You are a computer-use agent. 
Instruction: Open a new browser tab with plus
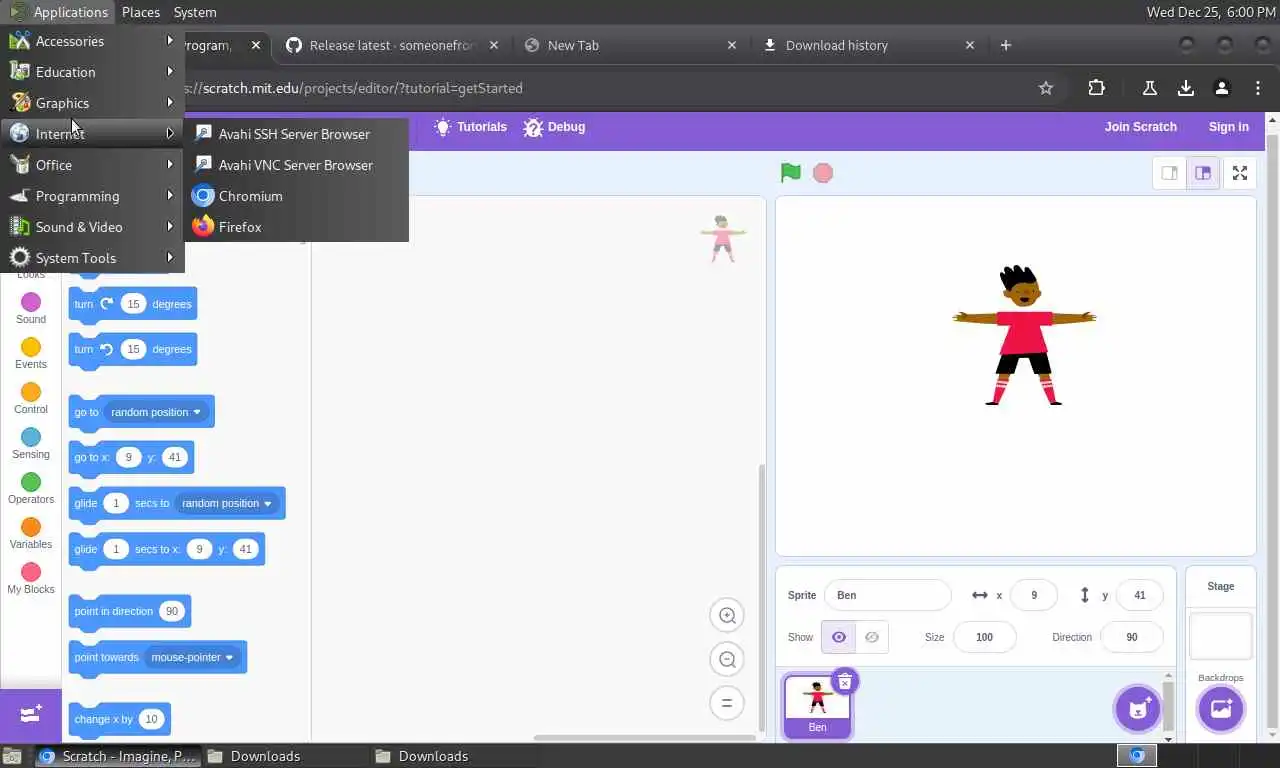coord(1006,45)
